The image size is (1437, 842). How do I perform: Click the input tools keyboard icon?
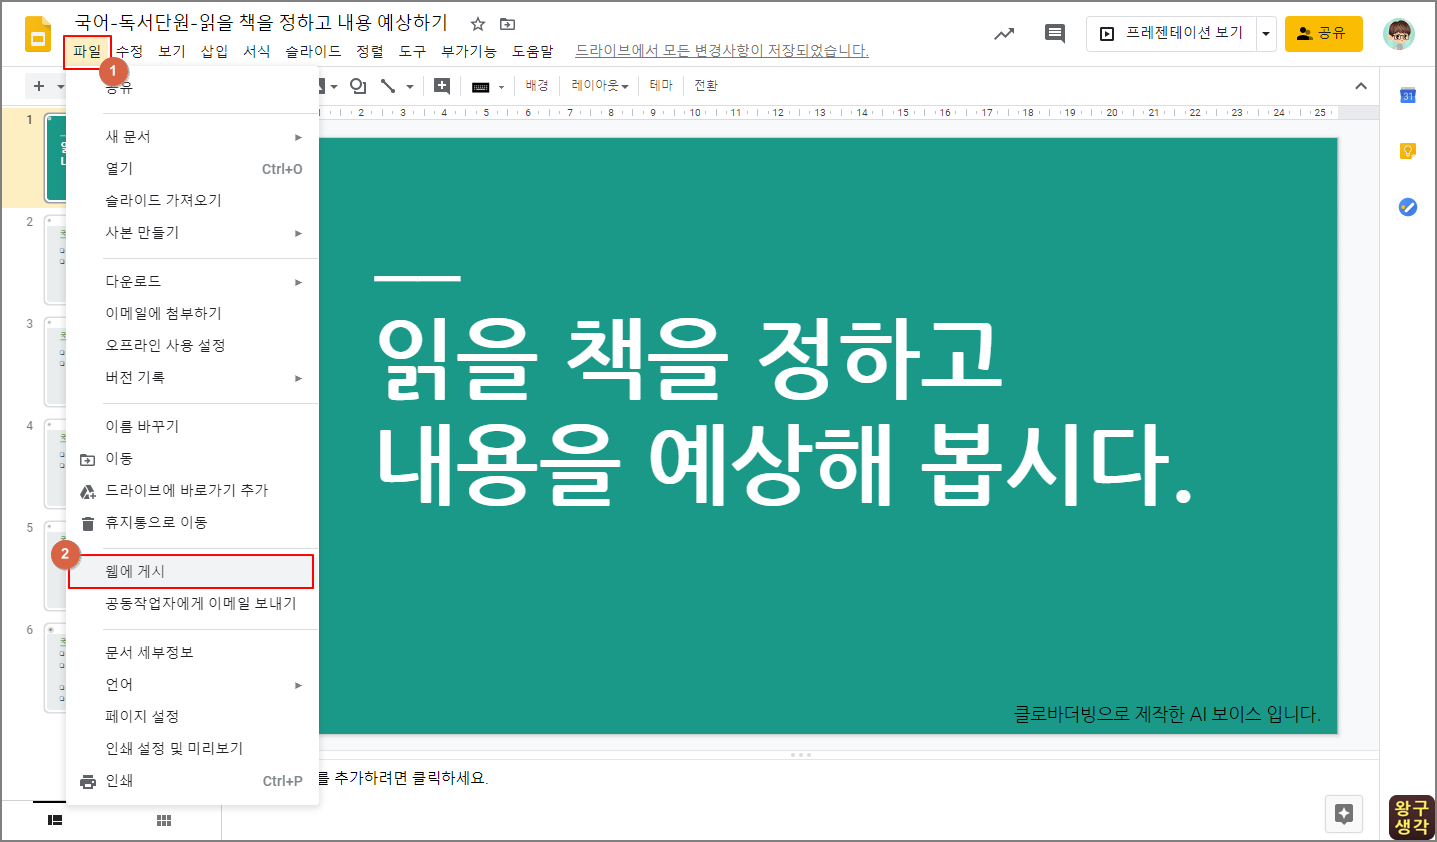[x=481, y=87]
